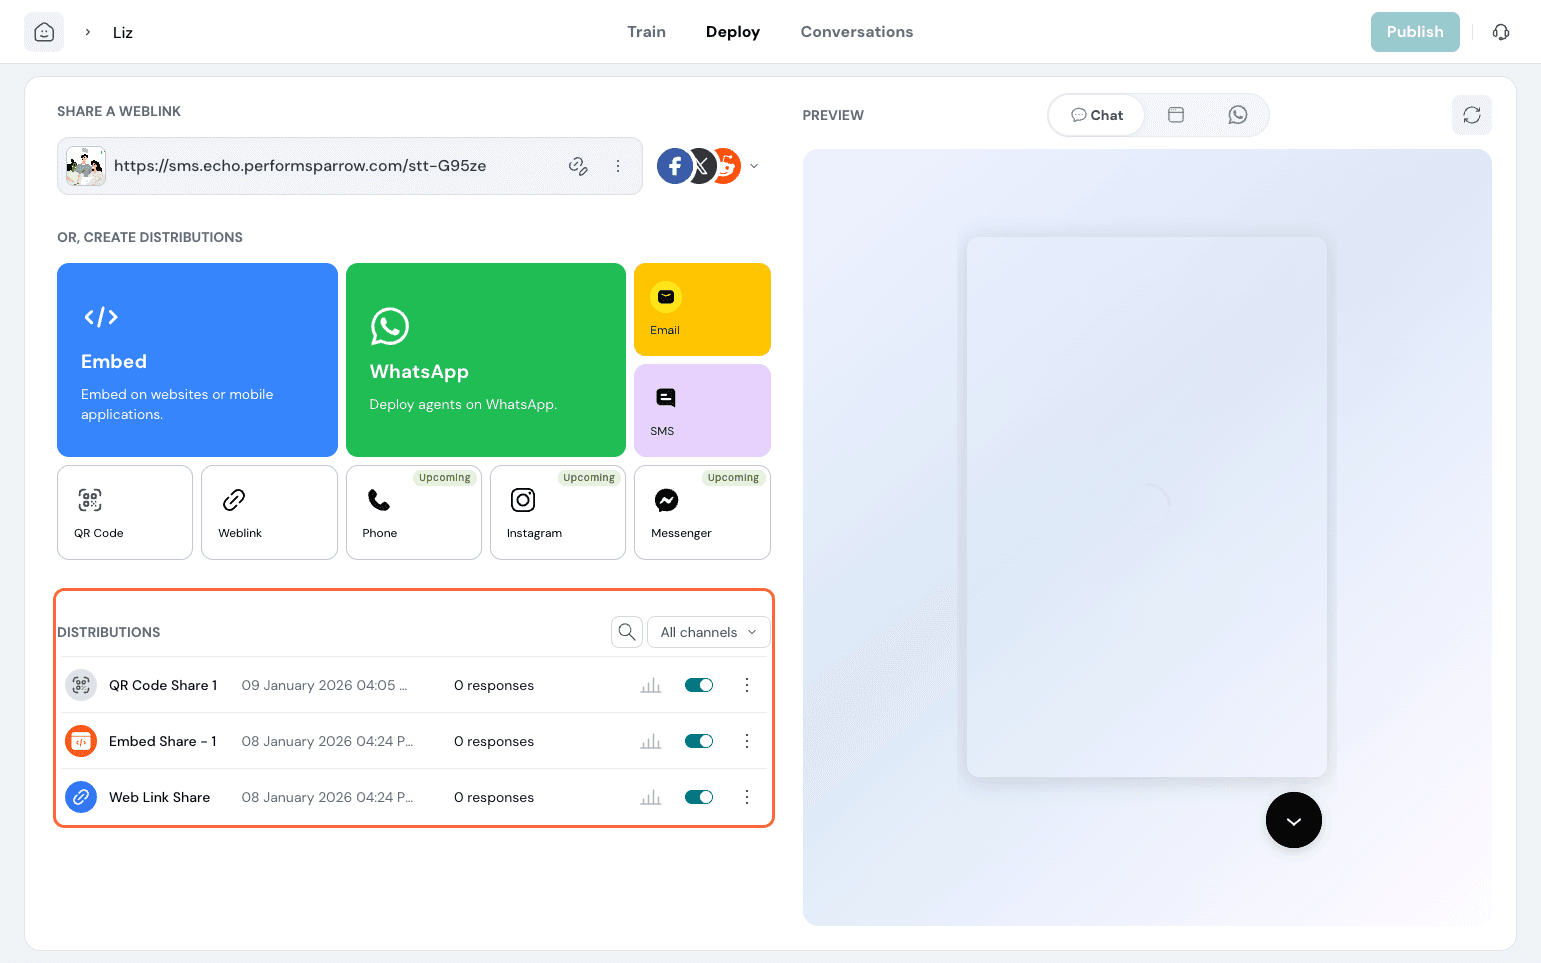Turn off Embed Share - 1 distribution
The image size is (1541, 963).
click(699, 741)
